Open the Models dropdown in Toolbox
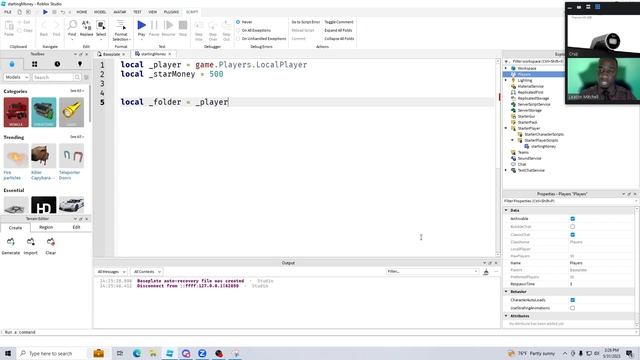The height and width of the screenshot is (360, 640). tap(16, 77)
